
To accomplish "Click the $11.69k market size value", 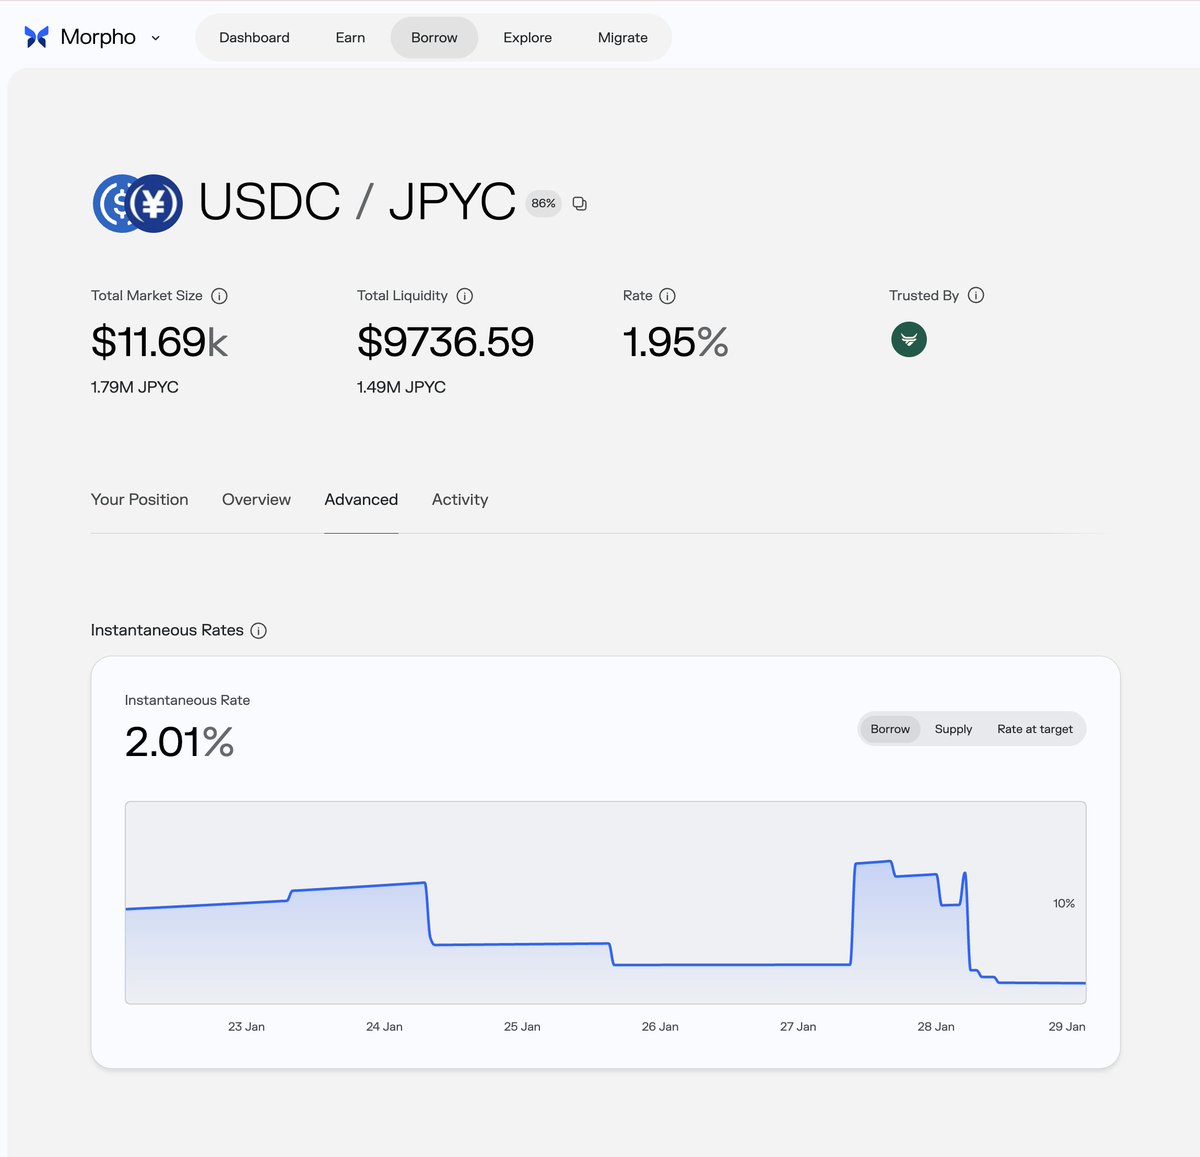I will (159, 342).
